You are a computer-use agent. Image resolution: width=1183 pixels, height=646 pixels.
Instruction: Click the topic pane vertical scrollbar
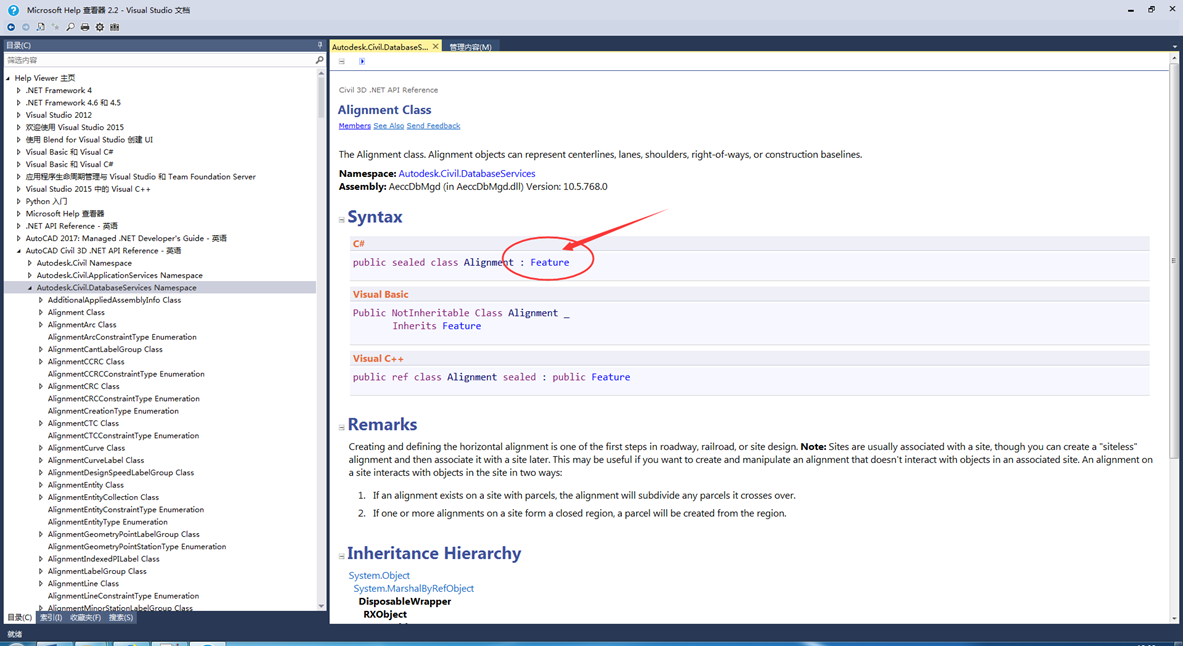tap(1174, 260)
